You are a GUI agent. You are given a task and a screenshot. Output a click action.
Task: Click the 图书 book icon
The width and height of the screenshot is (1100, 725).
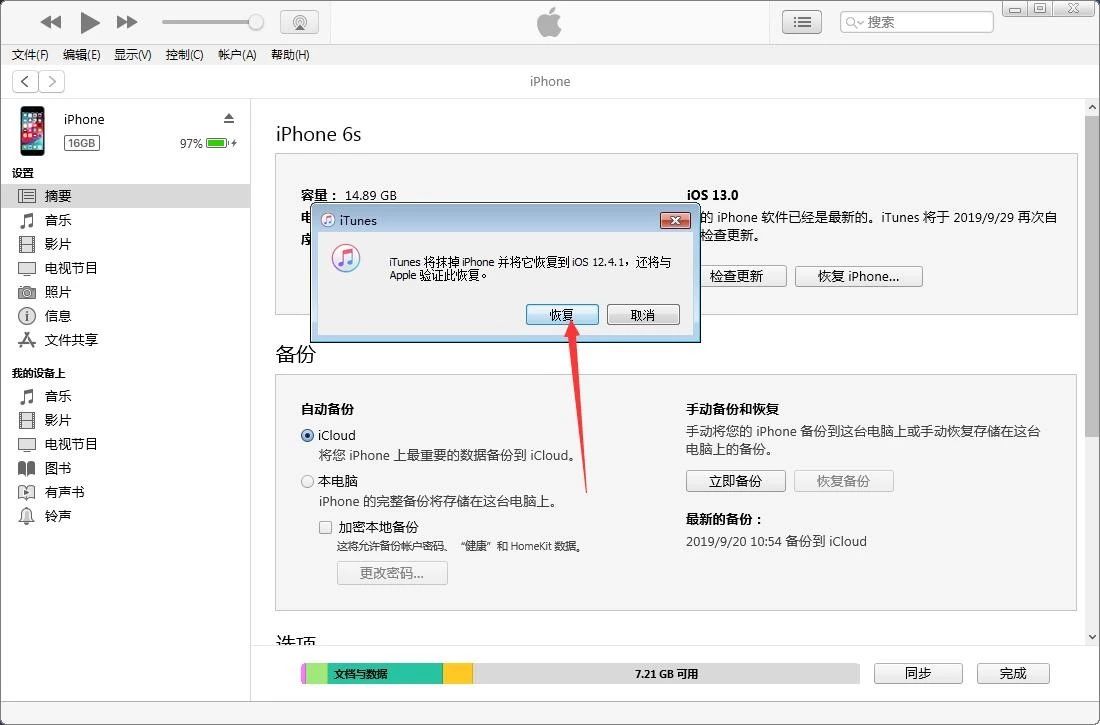coord(27,468)
